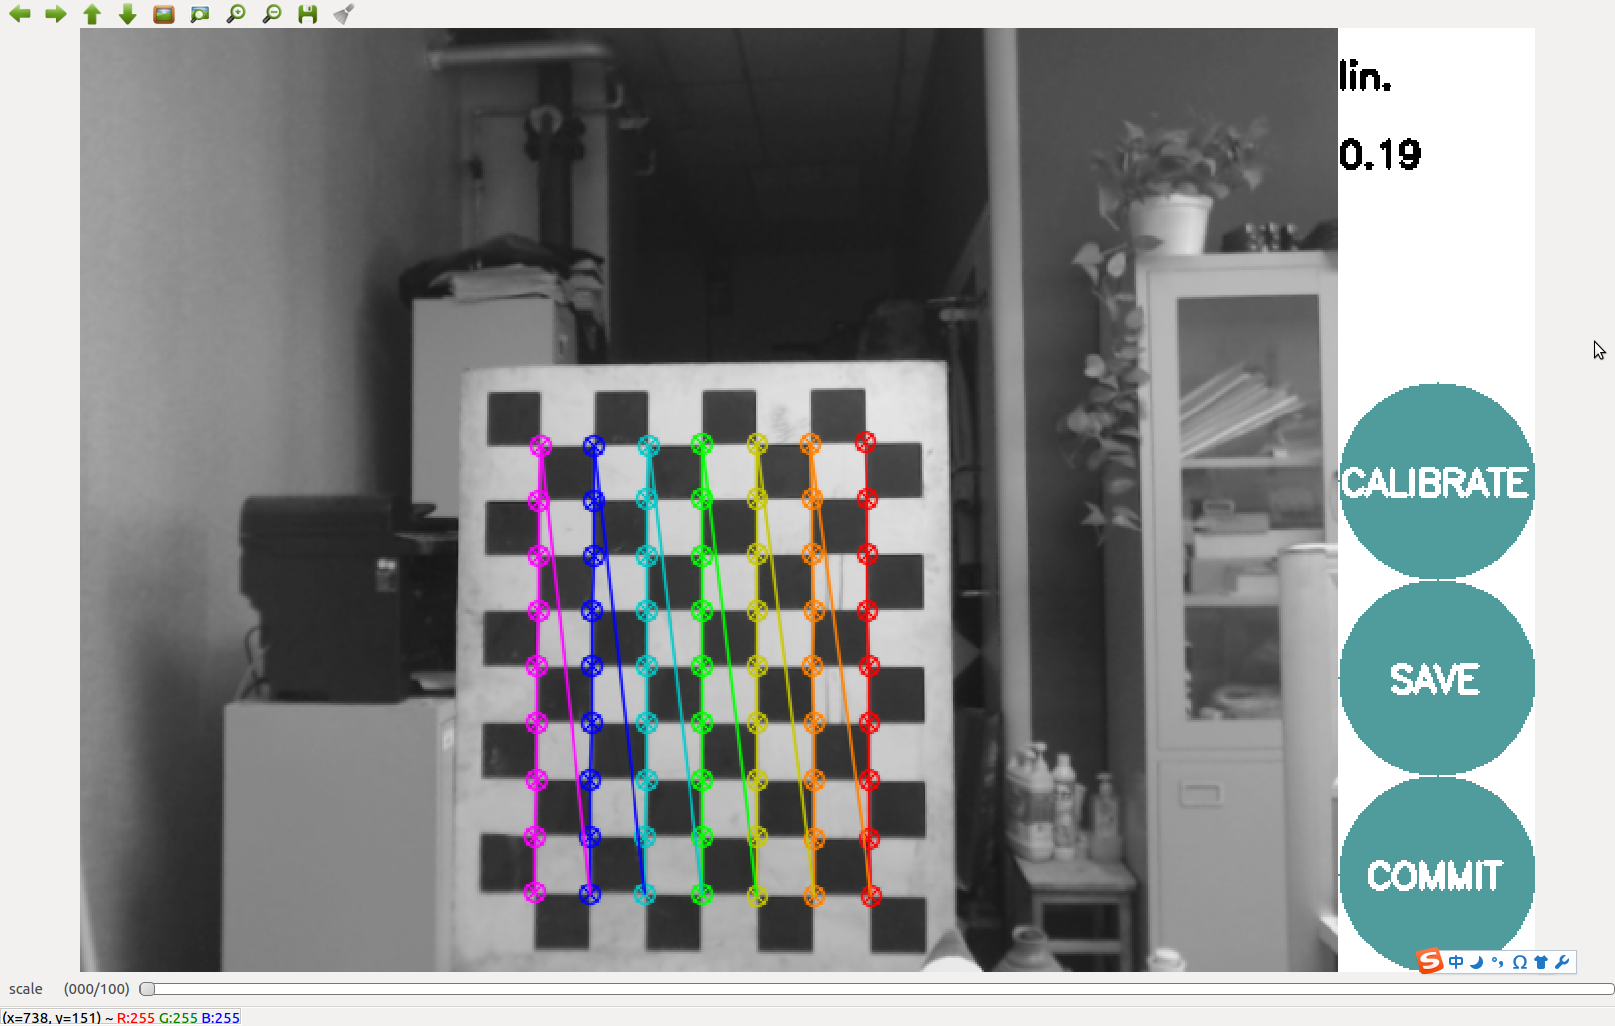The height and width of the screenshot is (1026, 1615).
Task: Toggle Chinese/English input with the 中 icon
Action: 1456,961
